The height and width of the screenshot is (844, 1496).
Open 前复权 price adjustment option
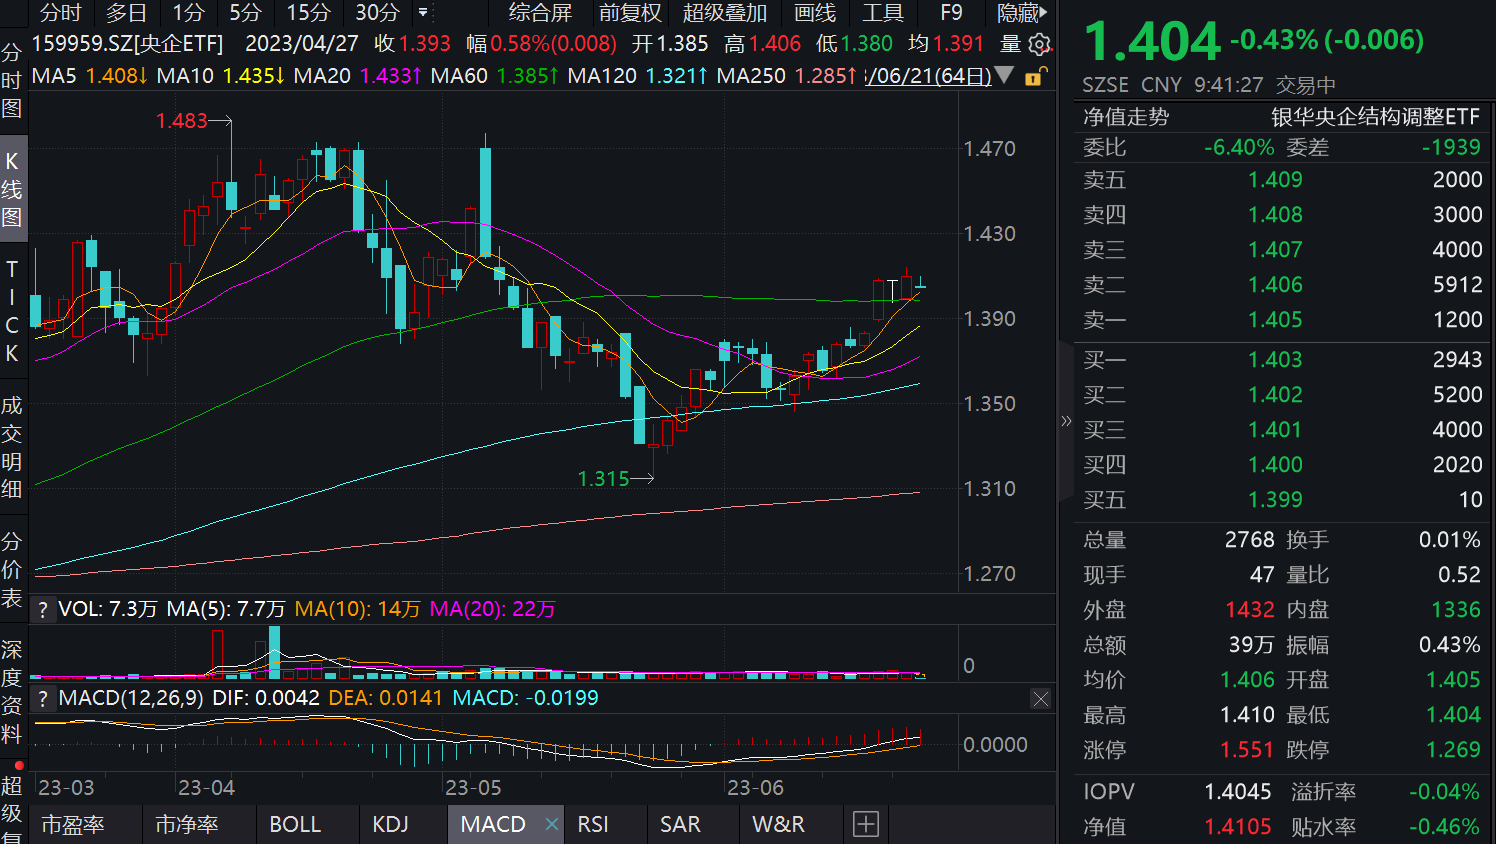pos(630,13)
